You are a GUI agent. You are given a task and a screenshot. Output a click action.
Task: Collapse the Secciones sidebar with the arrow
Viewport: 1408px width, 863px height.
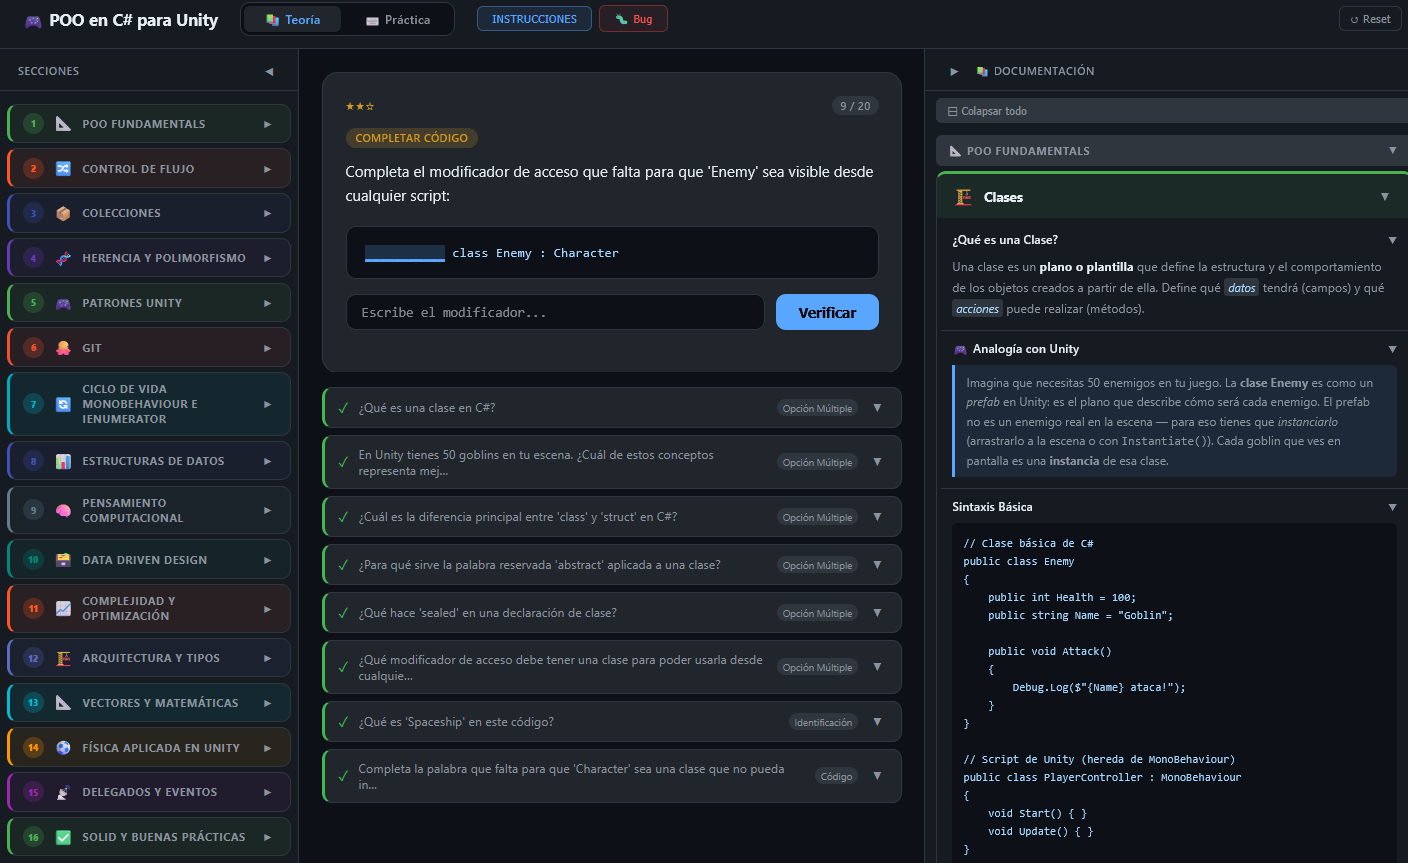[x=268, y=71]
